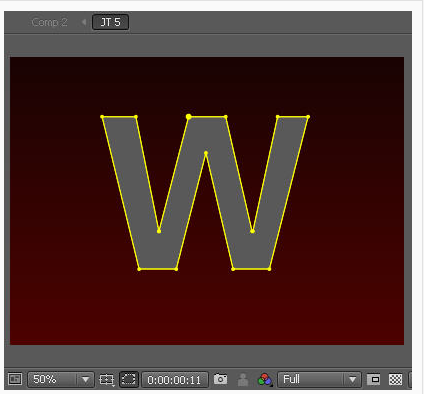The image size is (424, 394).
Task: Toggle Always Preview This View icon
Action: [x=15, y=379]
